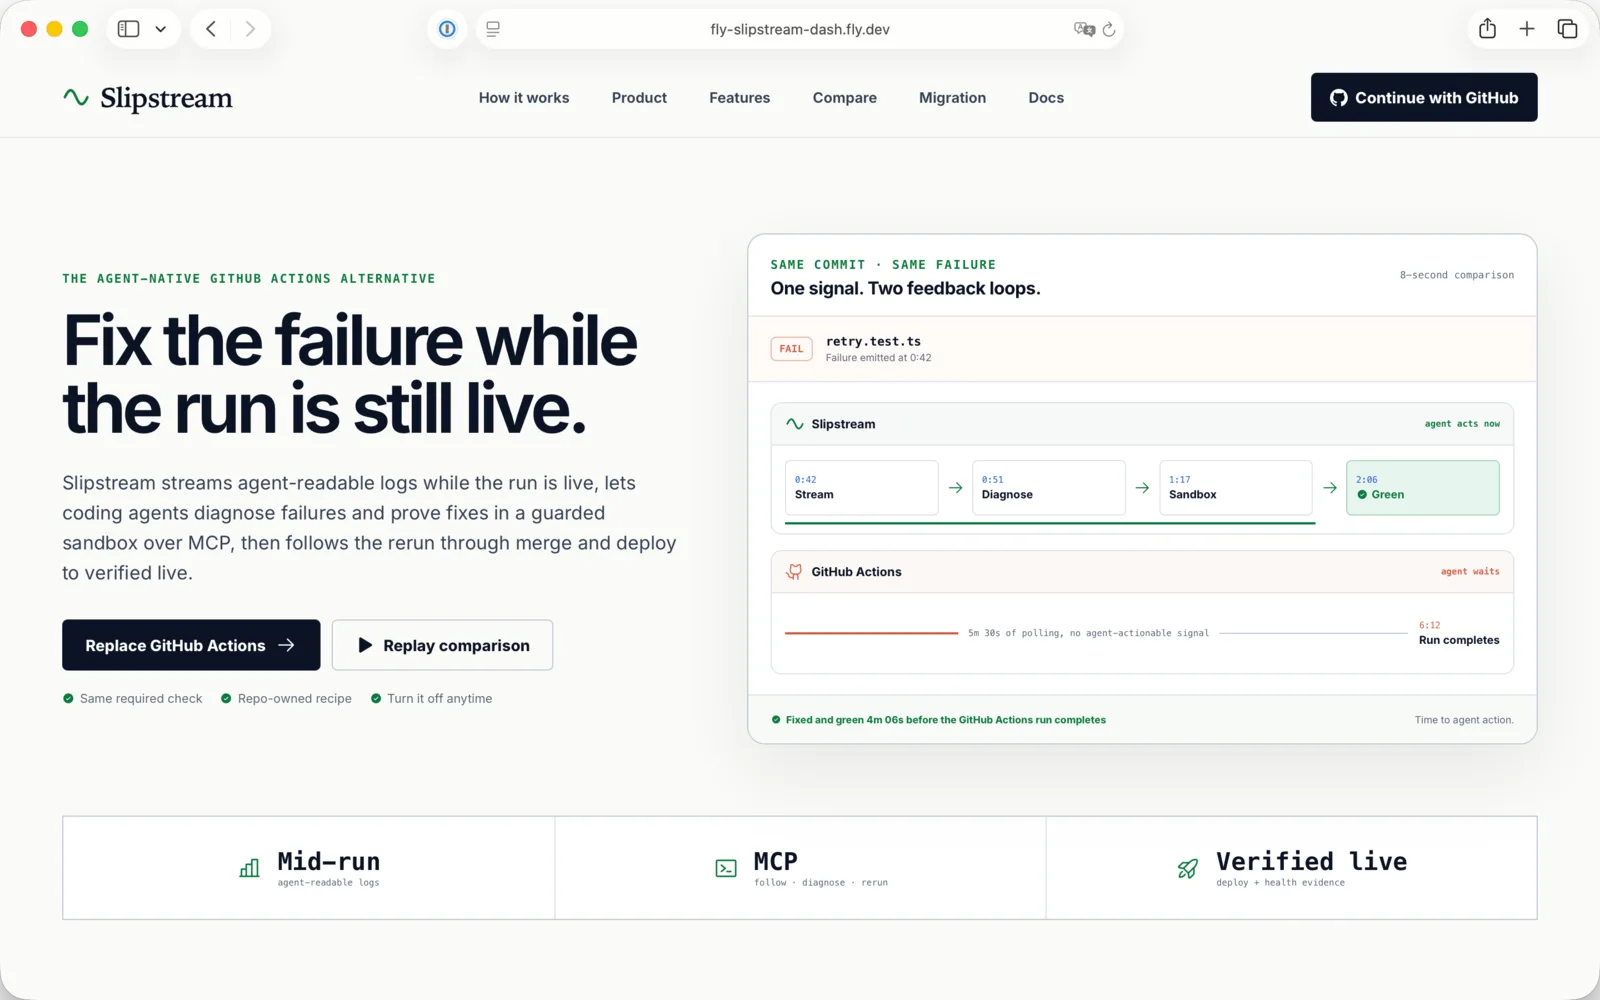Click the green Slipstream progress bar
The width and height of the screenshot is (1600, 1000).
tap(1050, 523)
